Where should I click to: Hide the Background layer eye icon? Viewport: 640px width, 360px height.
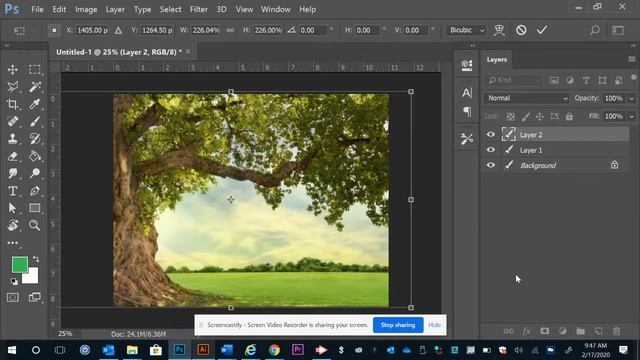(x=491, y=165)
